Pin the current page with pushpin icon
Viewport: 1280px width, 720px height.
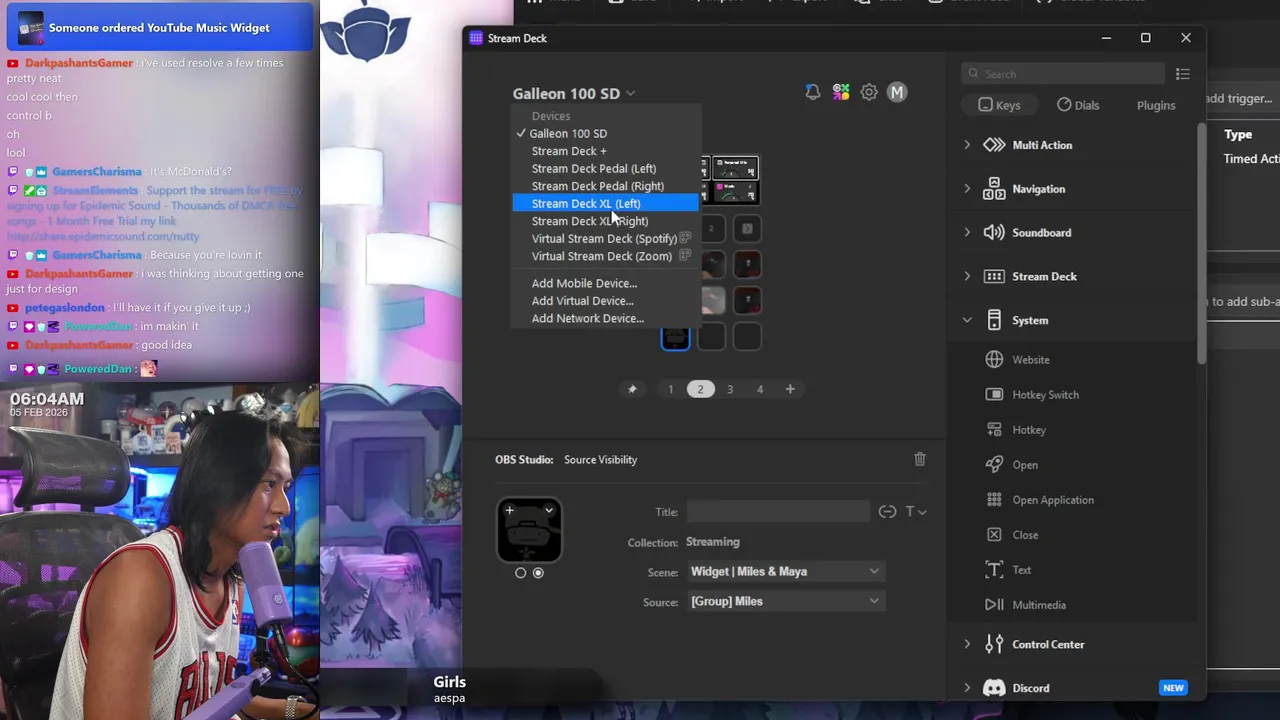pos(632,389)
